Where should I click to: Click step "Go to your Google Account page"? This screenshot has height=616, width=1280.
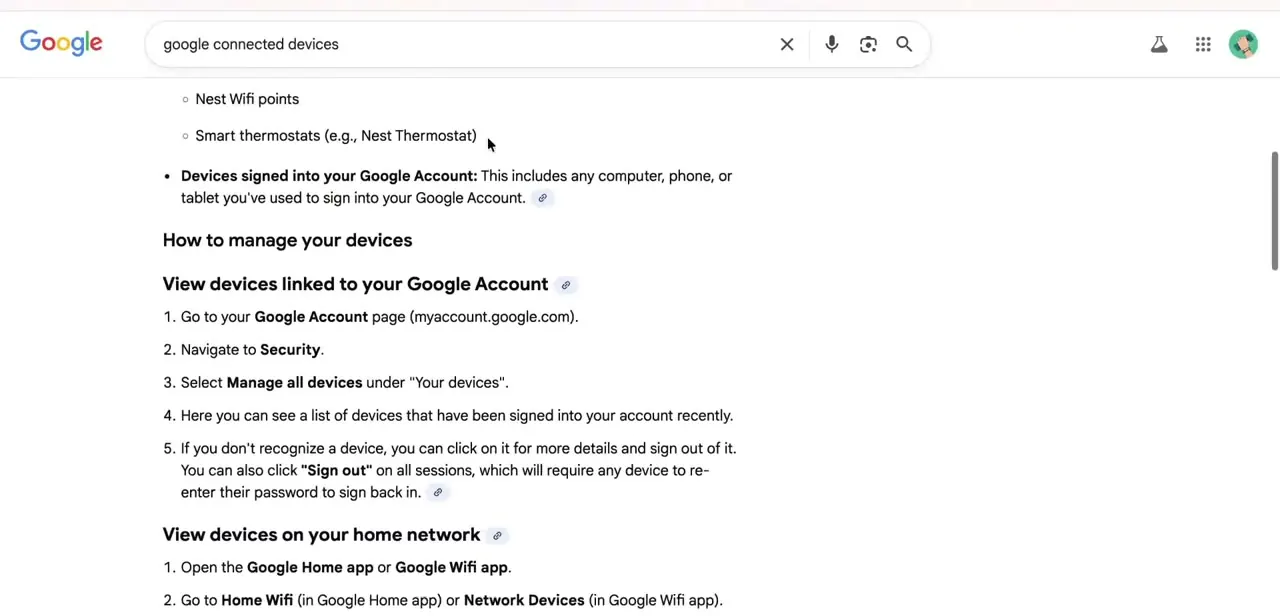pos(379,317)
